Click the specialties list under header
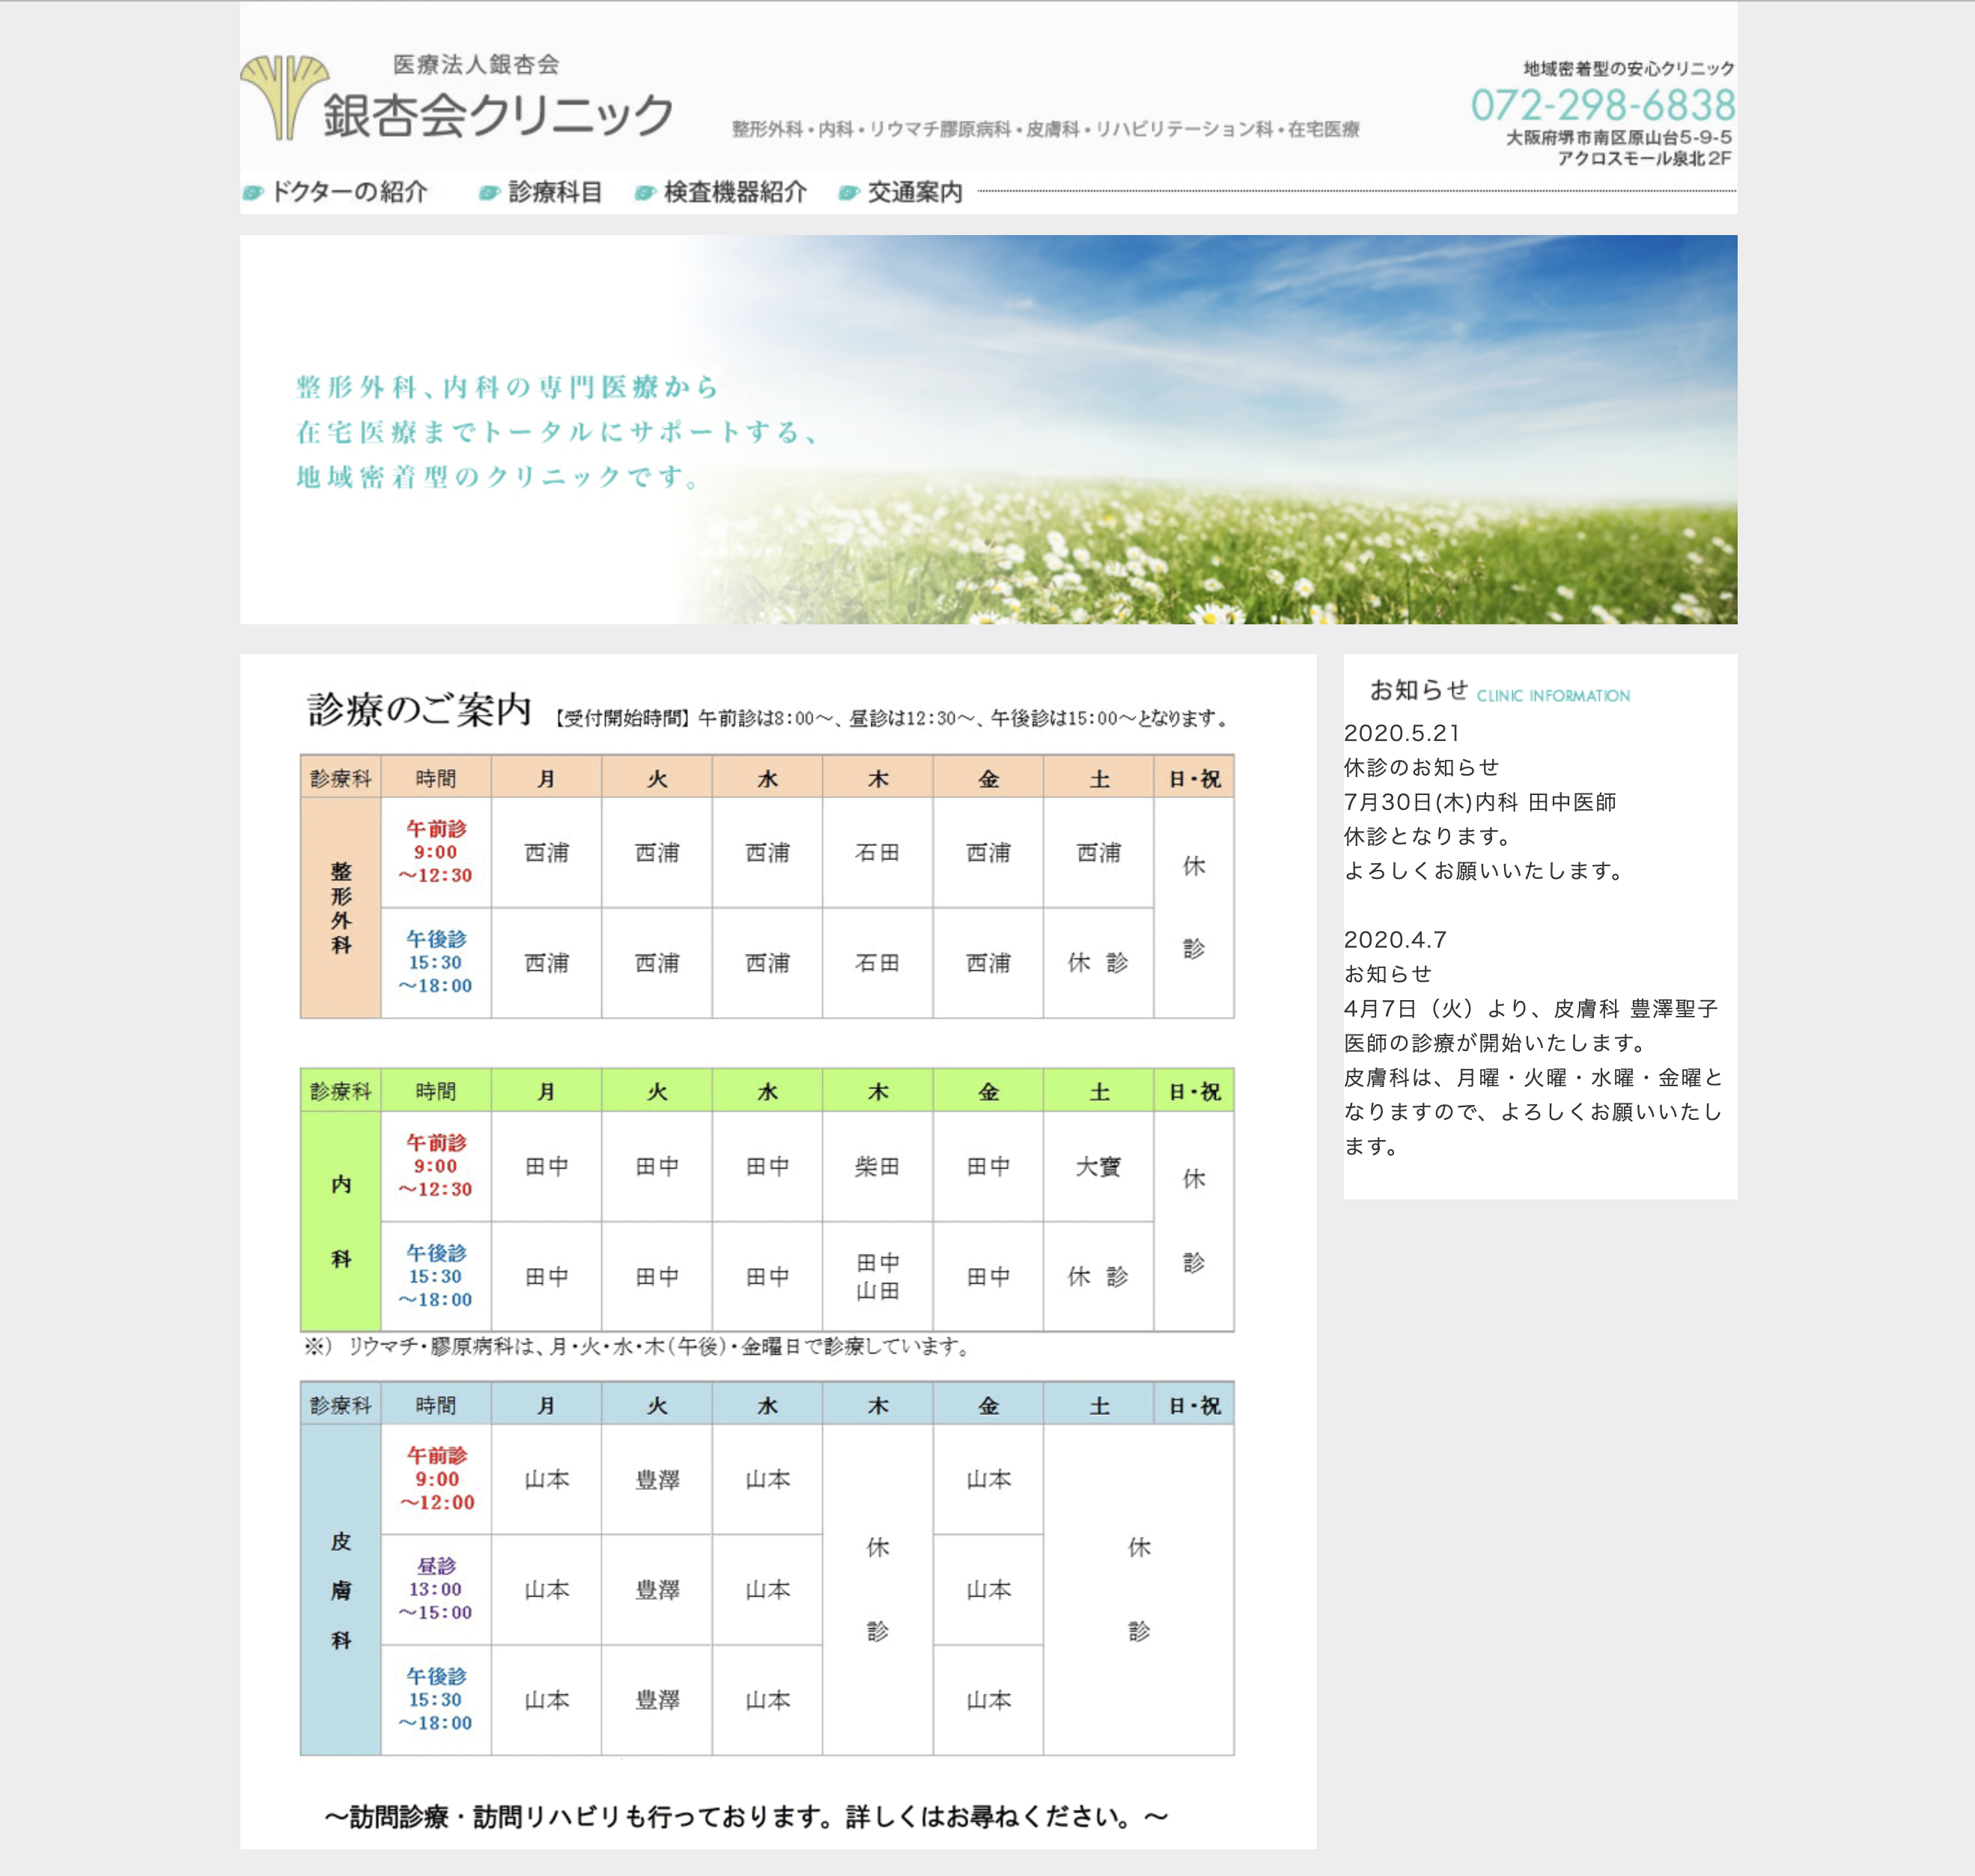 1045,129
